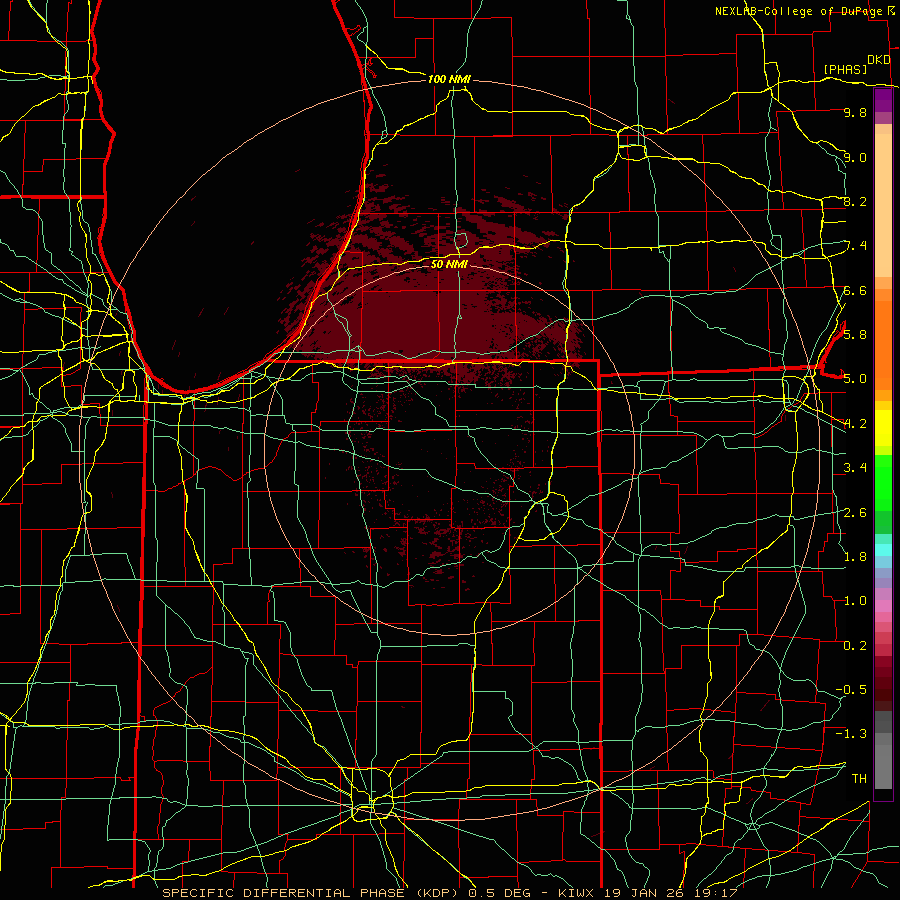Click the 8.2 scale value
Image resolution: width=900 pixels, height=900 pixels.
855,201
